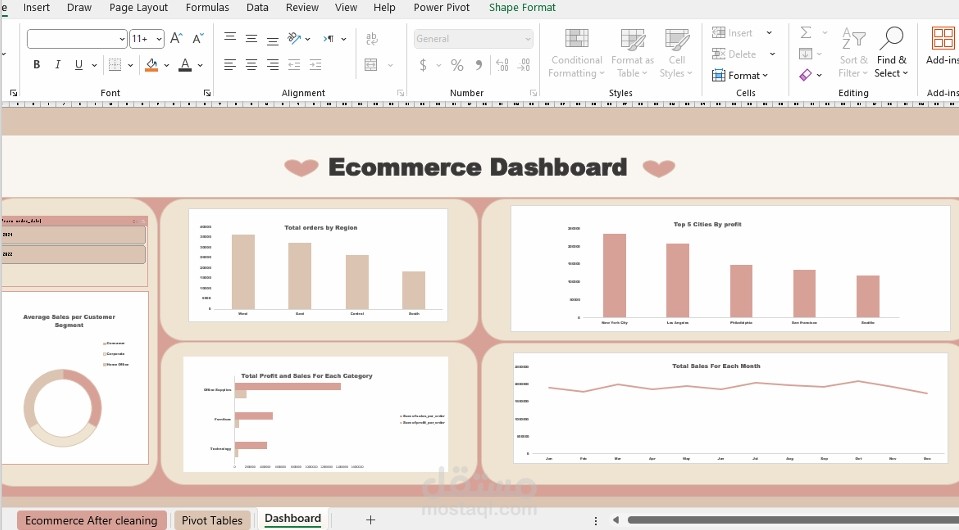Toggle Underline formatting
The image size is (959, 530).
coord(78,64)
